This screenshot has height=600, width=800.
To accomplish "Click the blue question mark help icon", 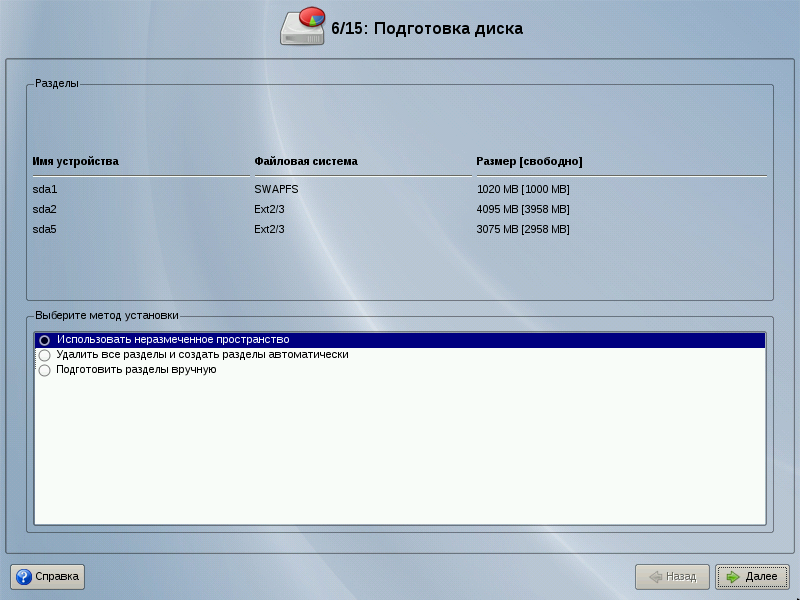I will tap(23, 577).
